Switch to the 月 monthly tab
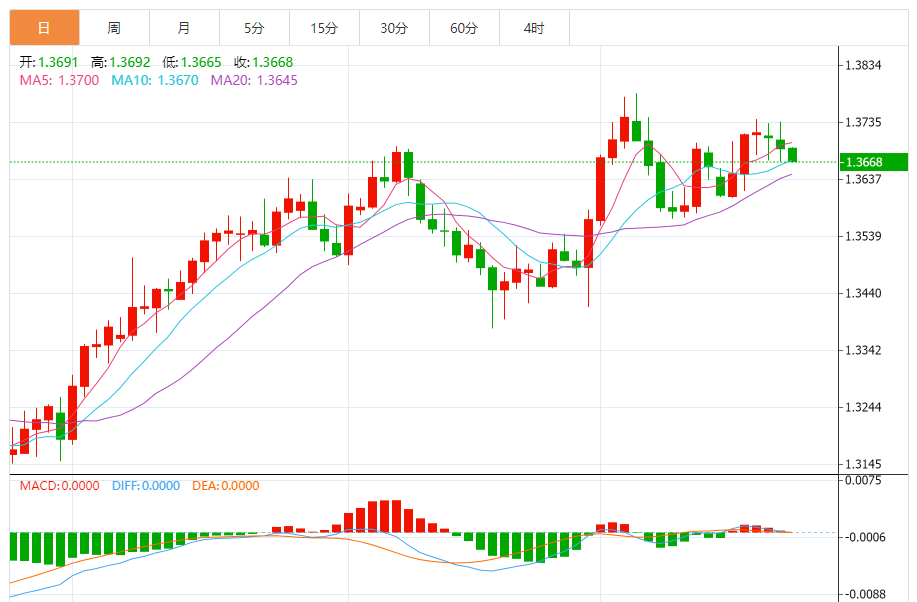 184,27
